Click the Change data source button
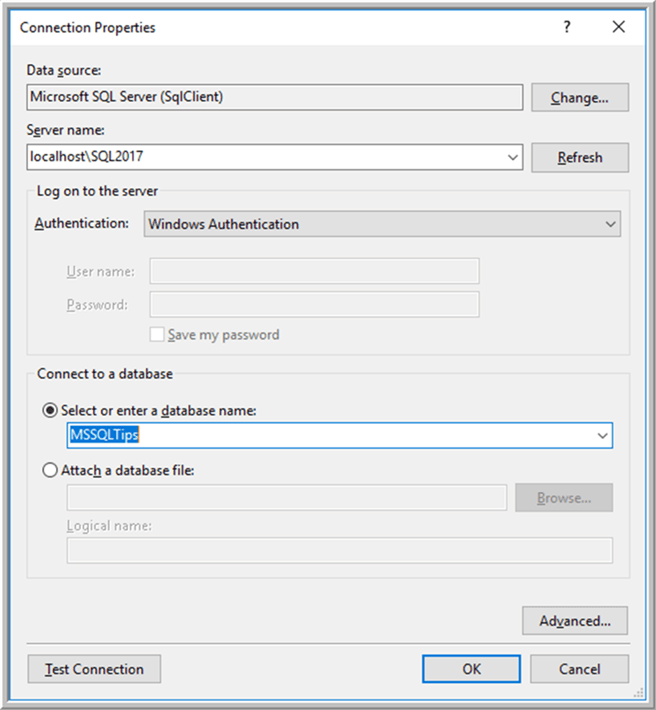The height and width of the screenshot is (710, 656). point(579,97)
